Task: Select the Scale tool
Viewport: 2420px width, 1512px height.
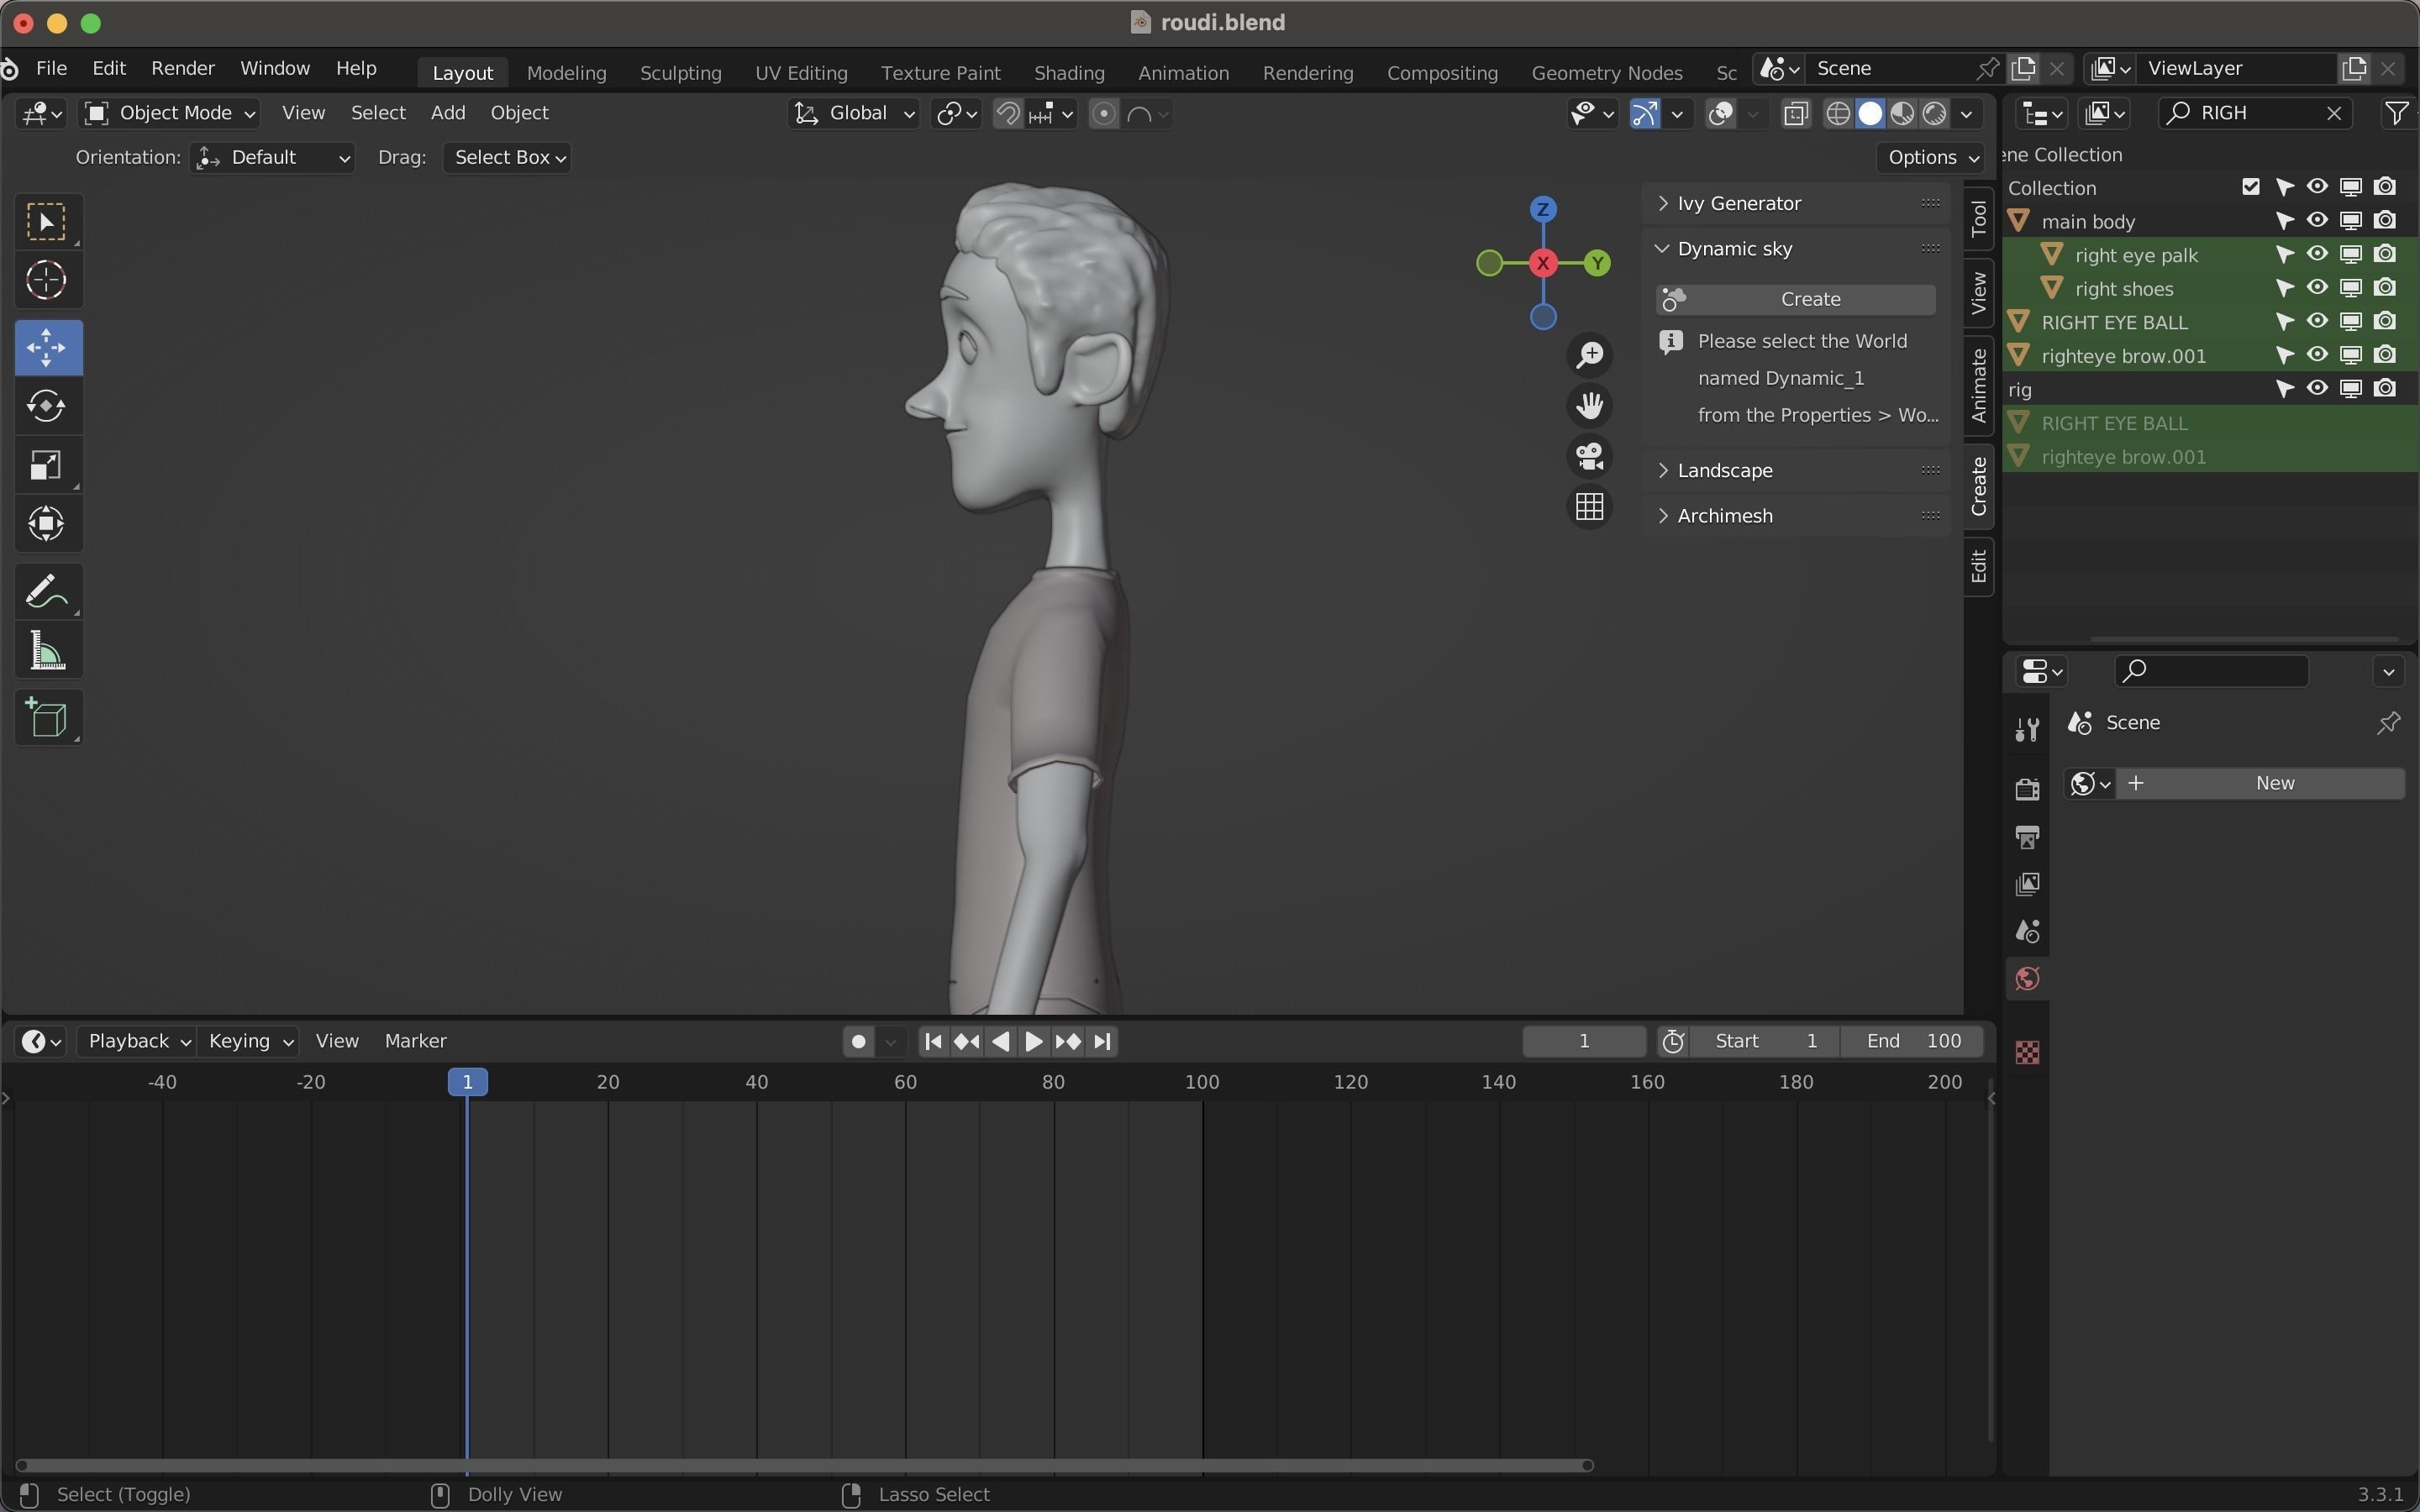Action: (x=47, y=465)
